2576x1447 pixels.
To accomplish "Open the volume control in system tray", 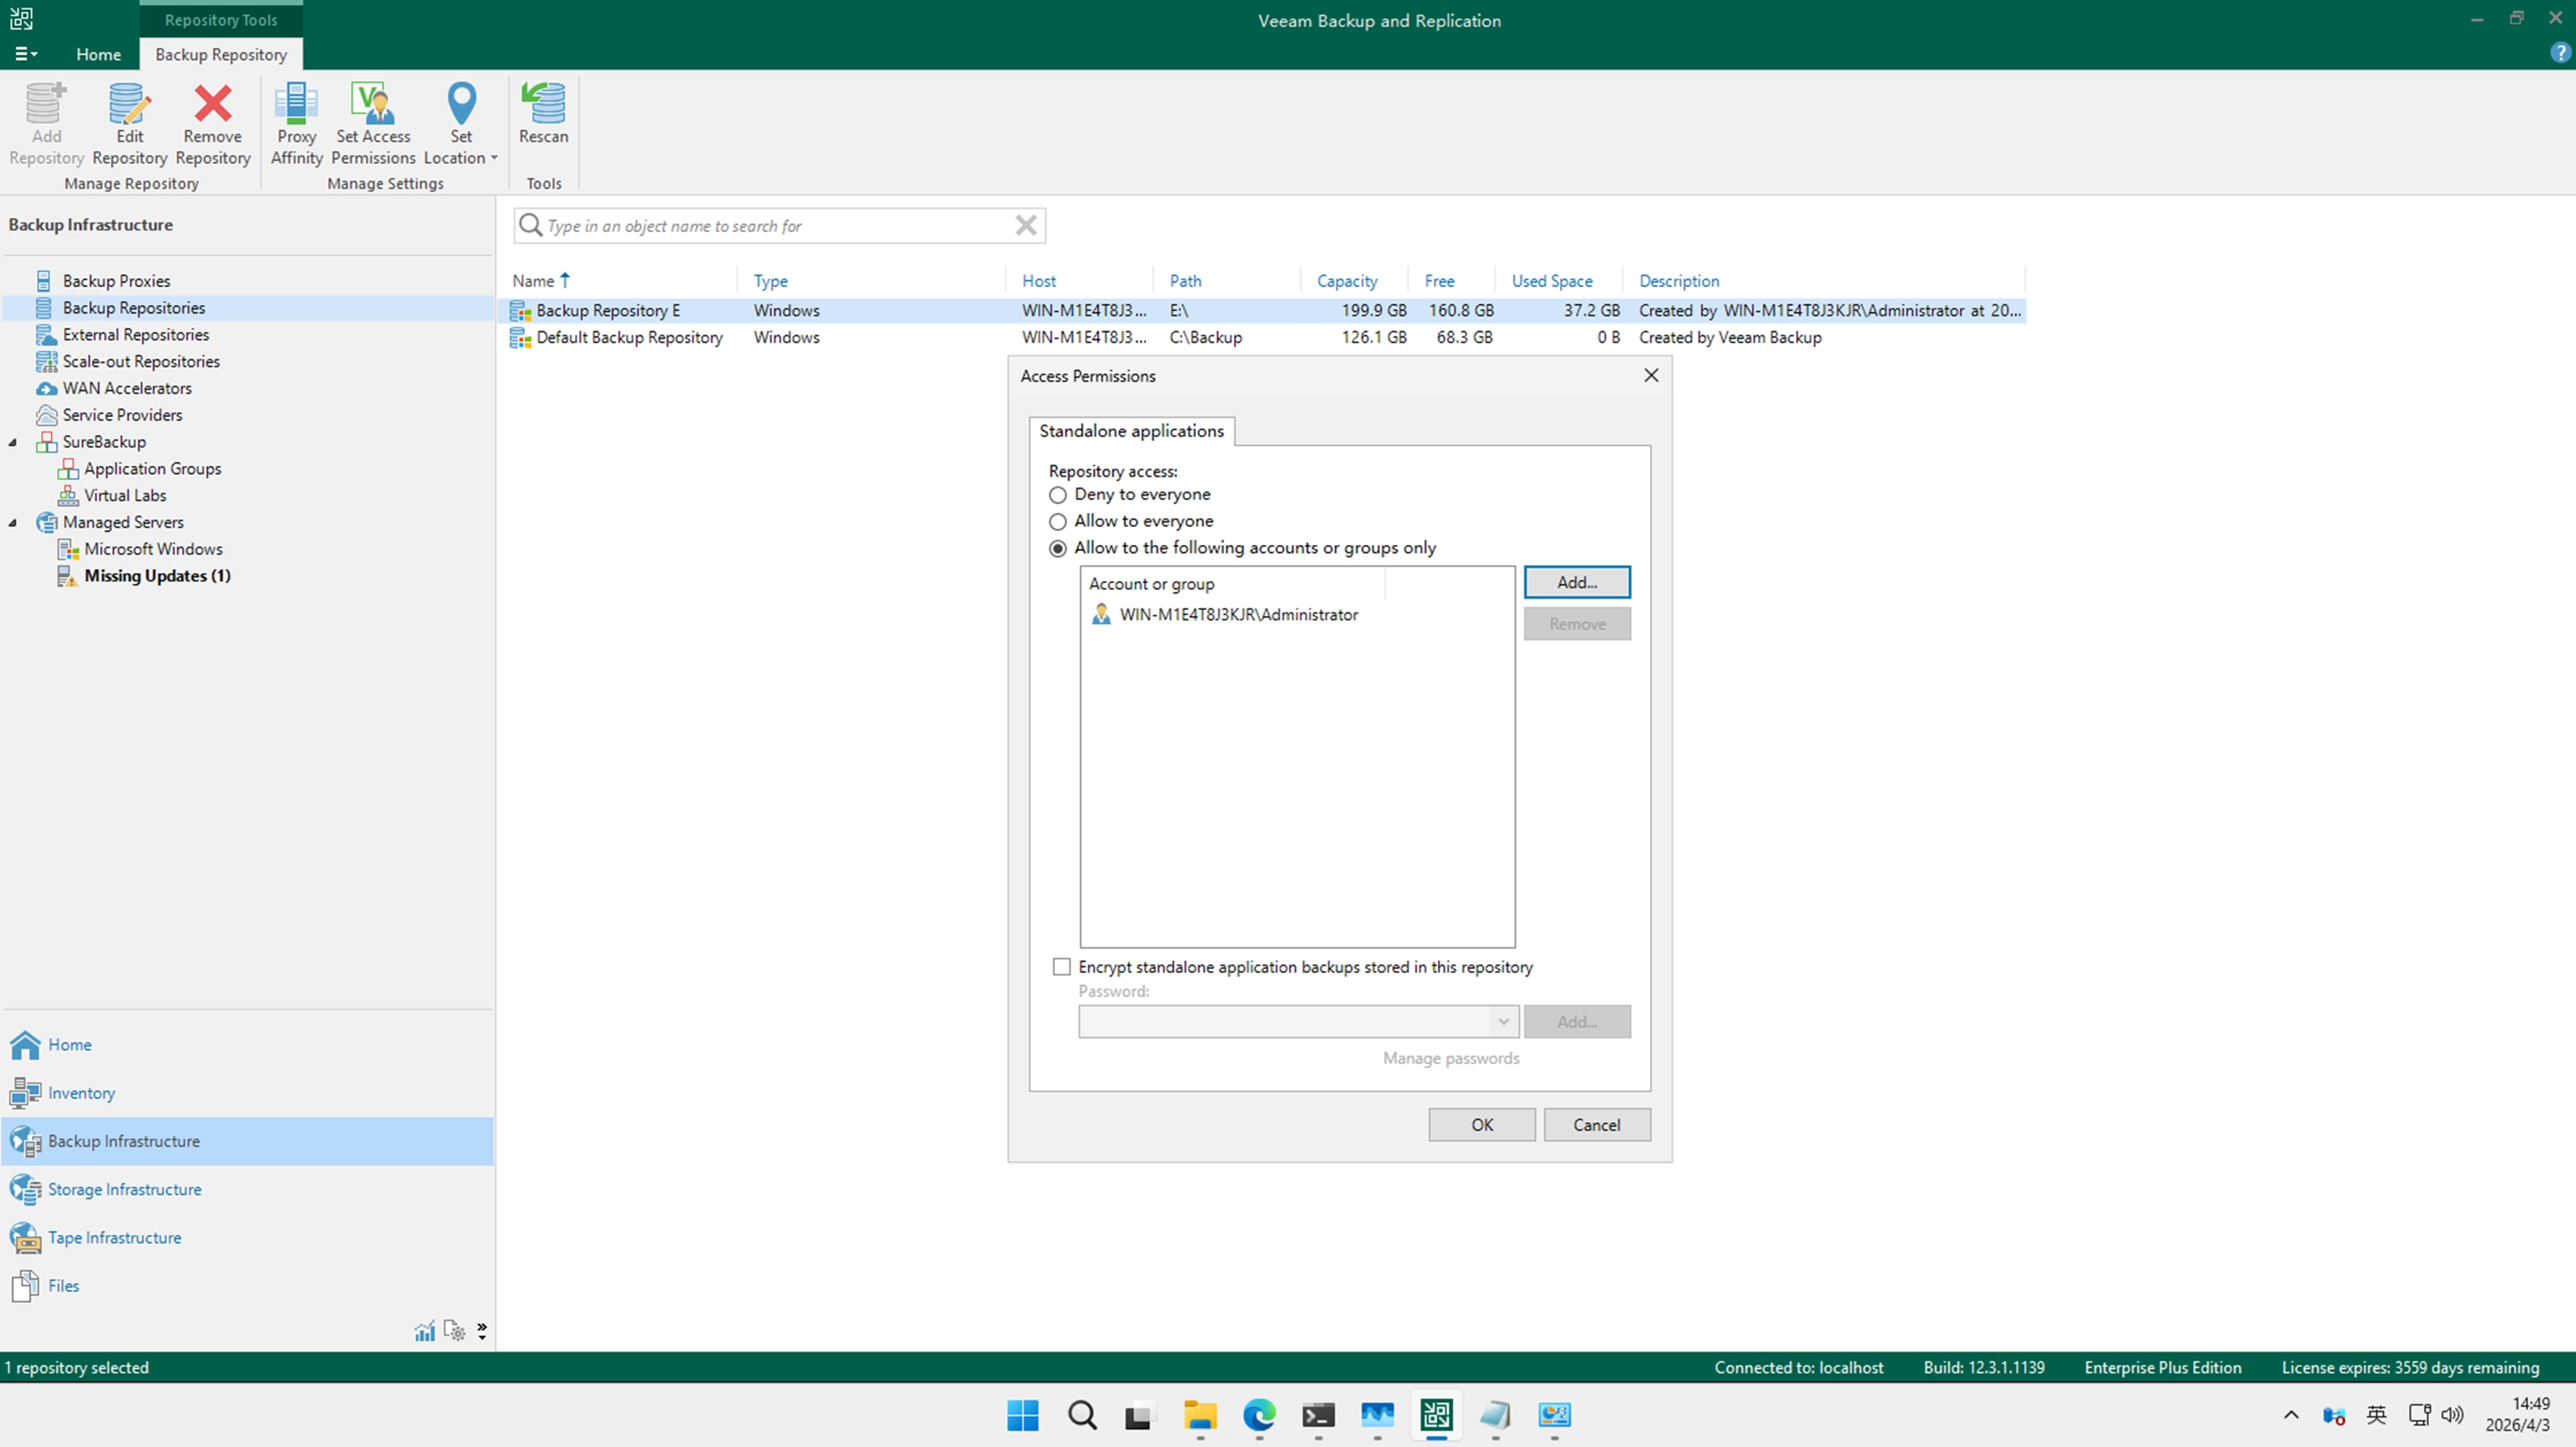I will tap(2452, 1415).
